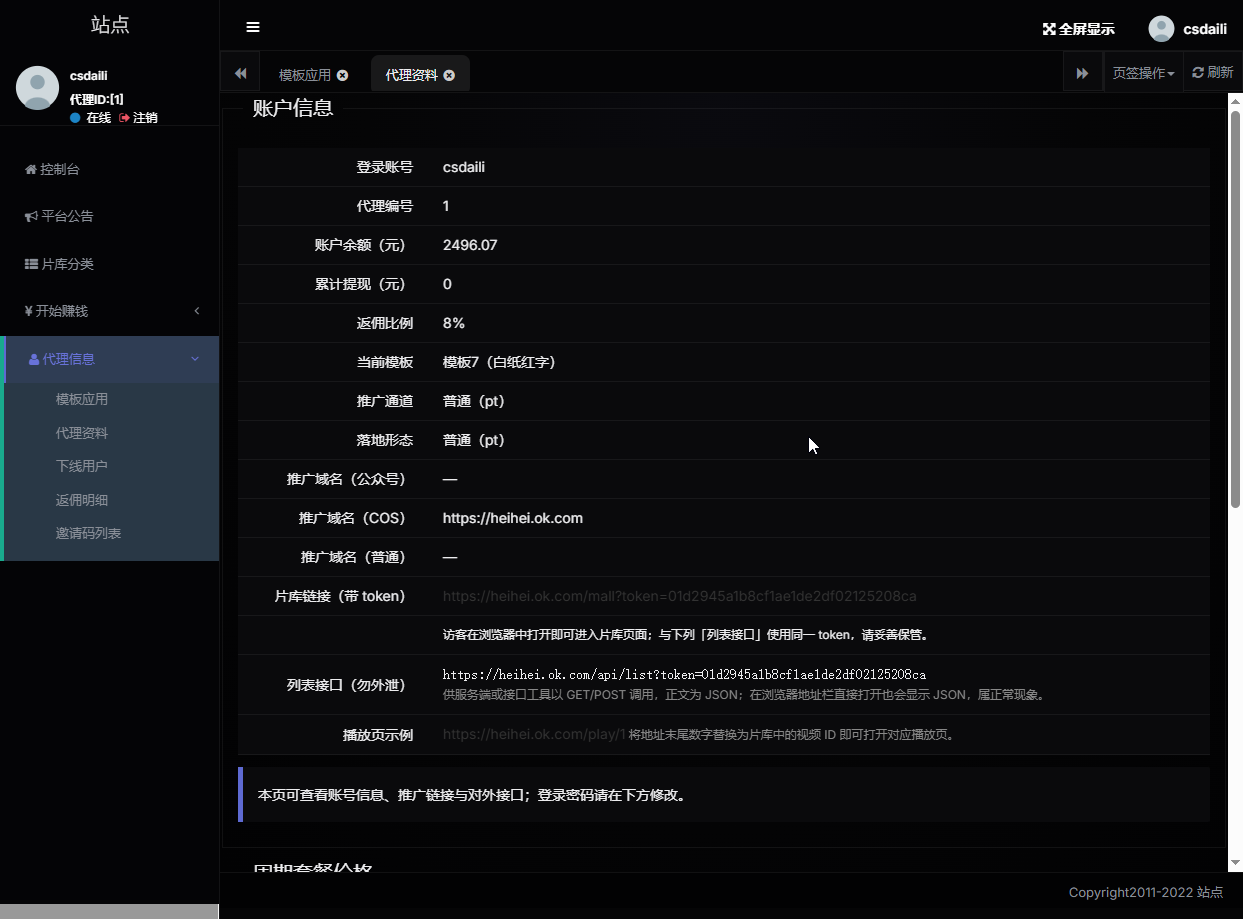Click the 片库分类 list icon

click(32, 264)
